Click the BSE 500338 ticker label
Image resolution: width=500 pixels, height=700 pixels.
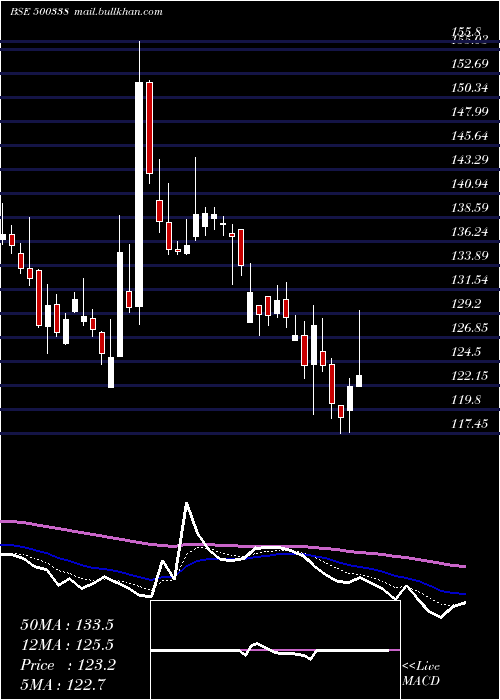click(x=39, y=12)
